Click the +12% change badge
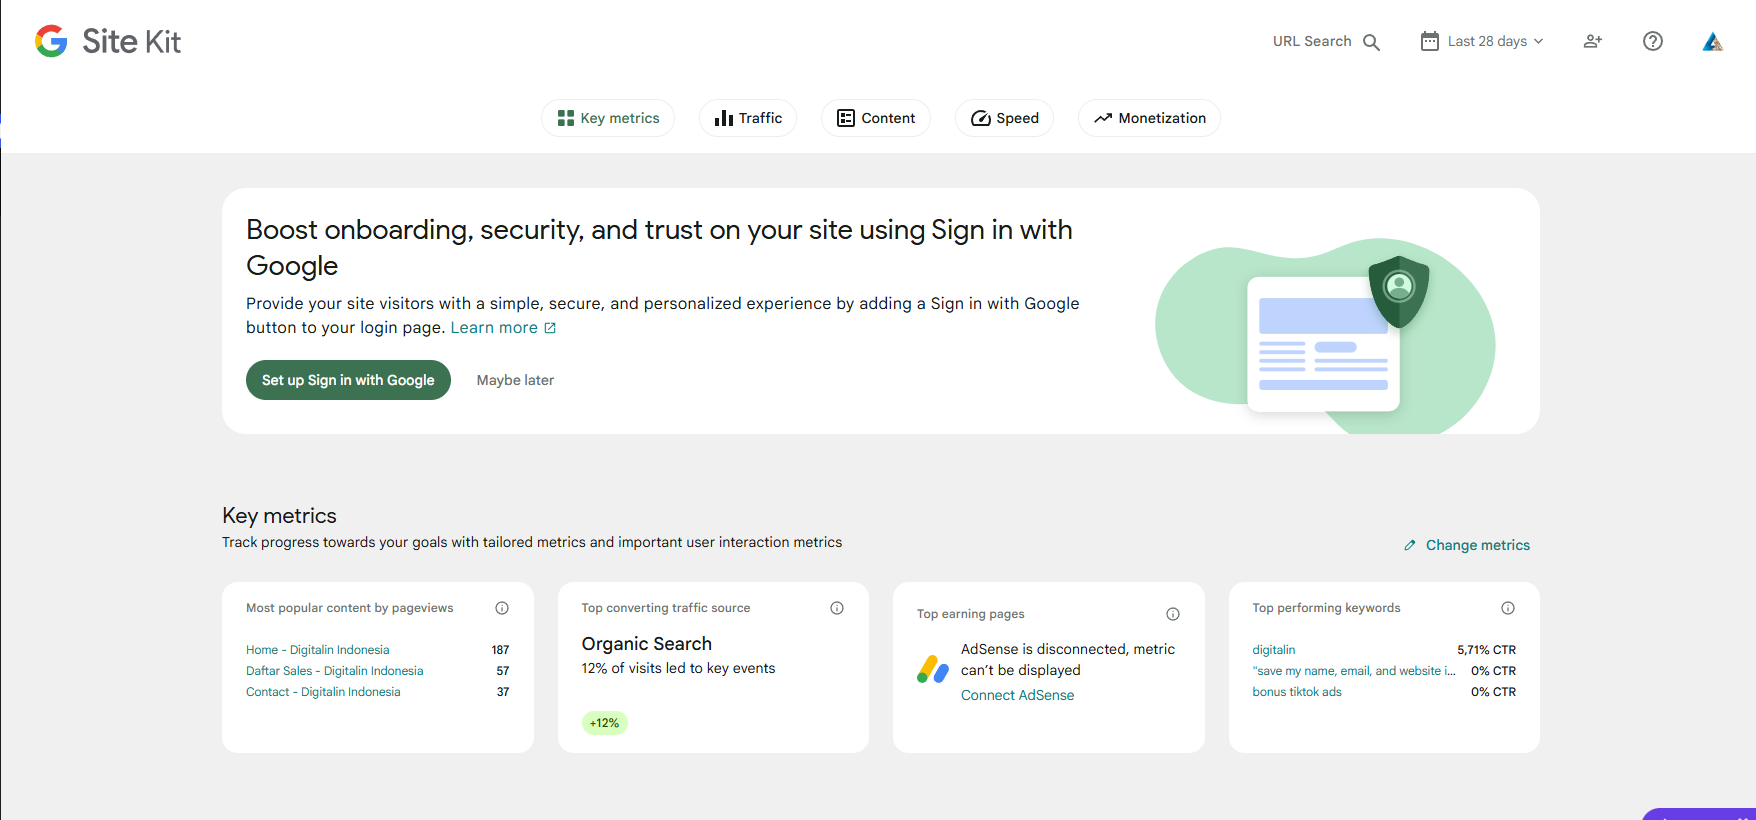 pyautogui.click(x=605, y=723)
